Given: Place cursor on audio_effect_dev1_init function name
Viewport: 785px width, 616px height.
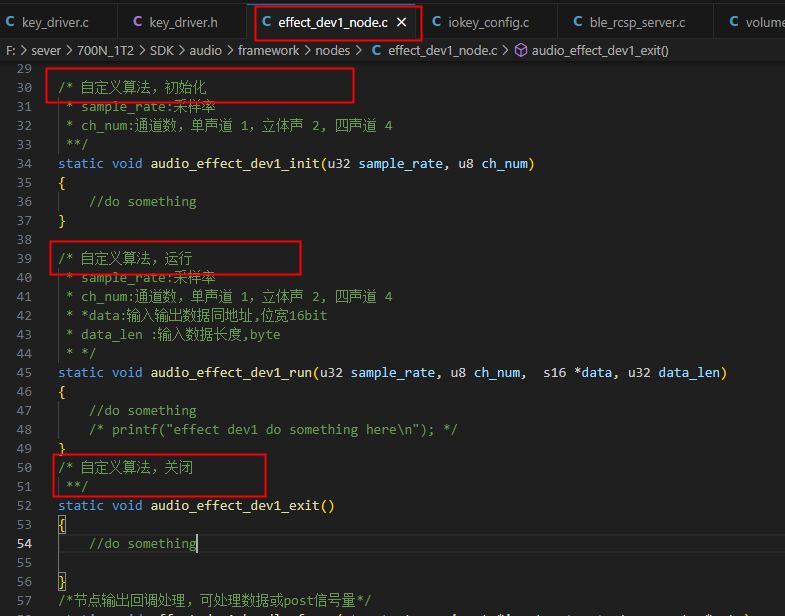Looking at the screenshot, I should [x=235, y=164].
